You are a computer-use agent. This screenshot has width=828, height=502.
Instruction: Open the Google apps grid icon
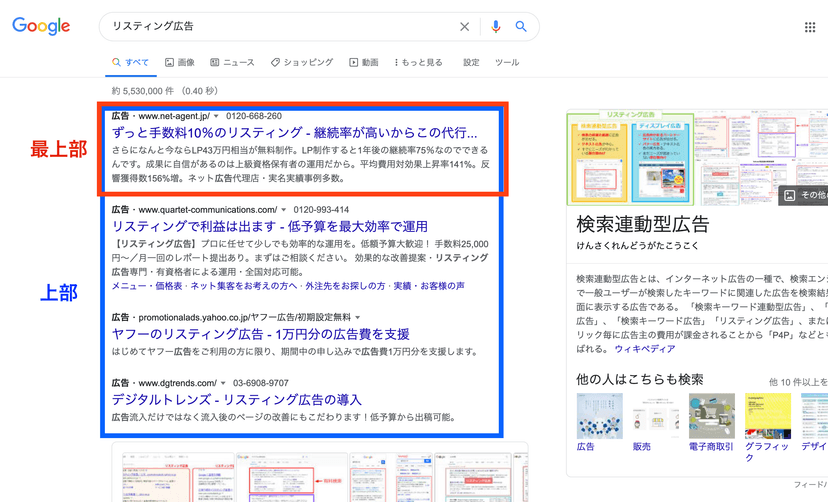pos(810,27)
